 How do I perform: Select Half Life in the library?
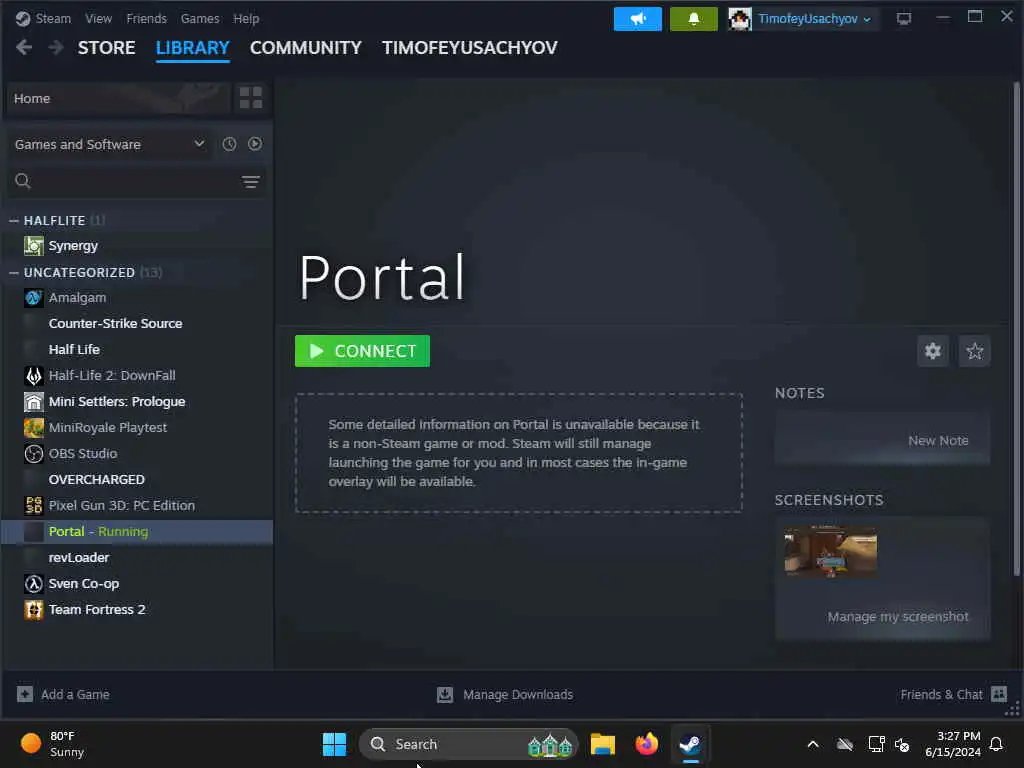[74, 349]
